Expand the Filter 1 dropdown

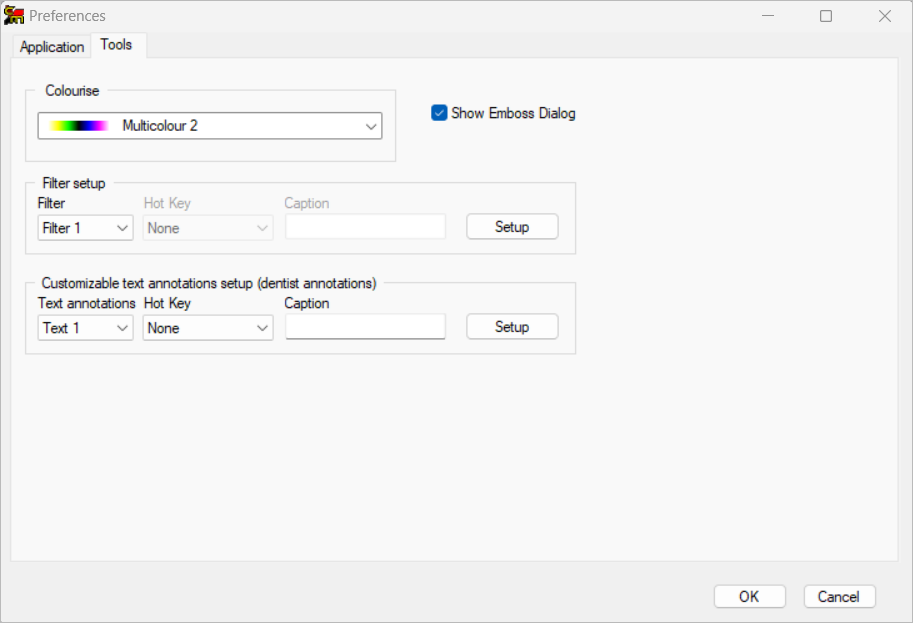[x=85, y=228]
